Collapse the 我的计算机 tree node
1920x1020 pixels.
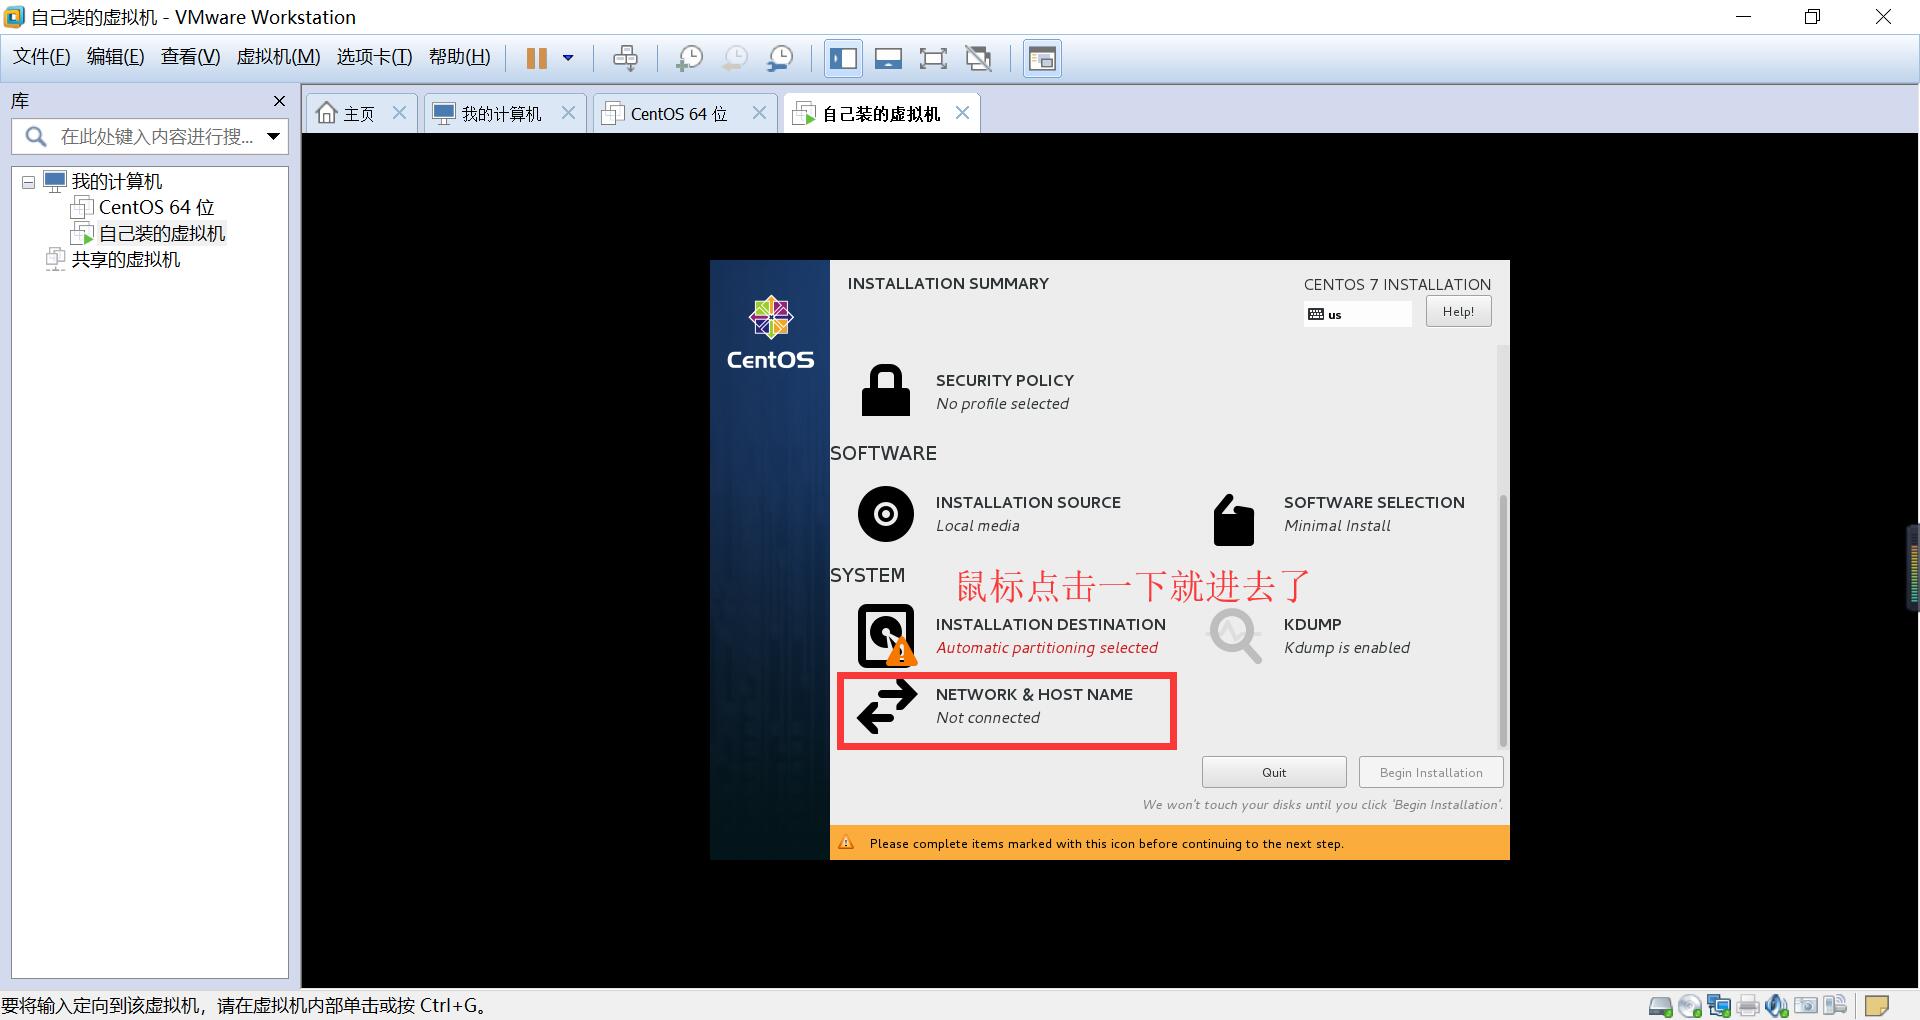coord(28,182)
